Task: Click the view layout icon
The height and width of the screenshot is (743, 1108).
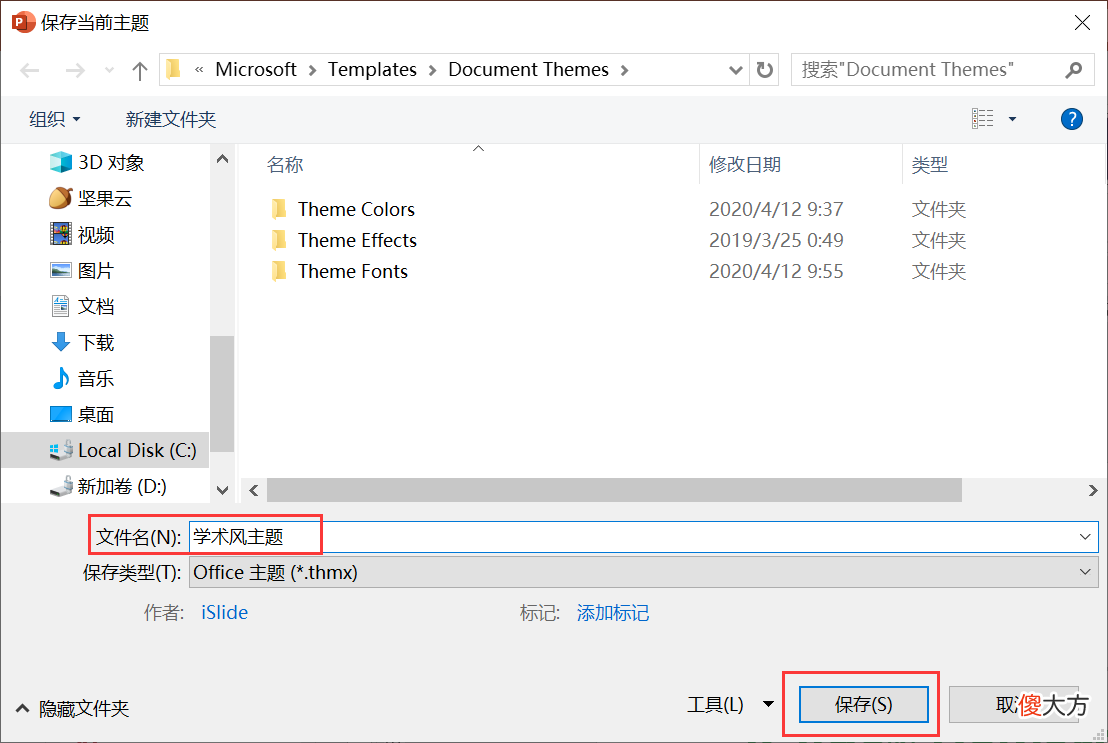Action: pos(982,119)
